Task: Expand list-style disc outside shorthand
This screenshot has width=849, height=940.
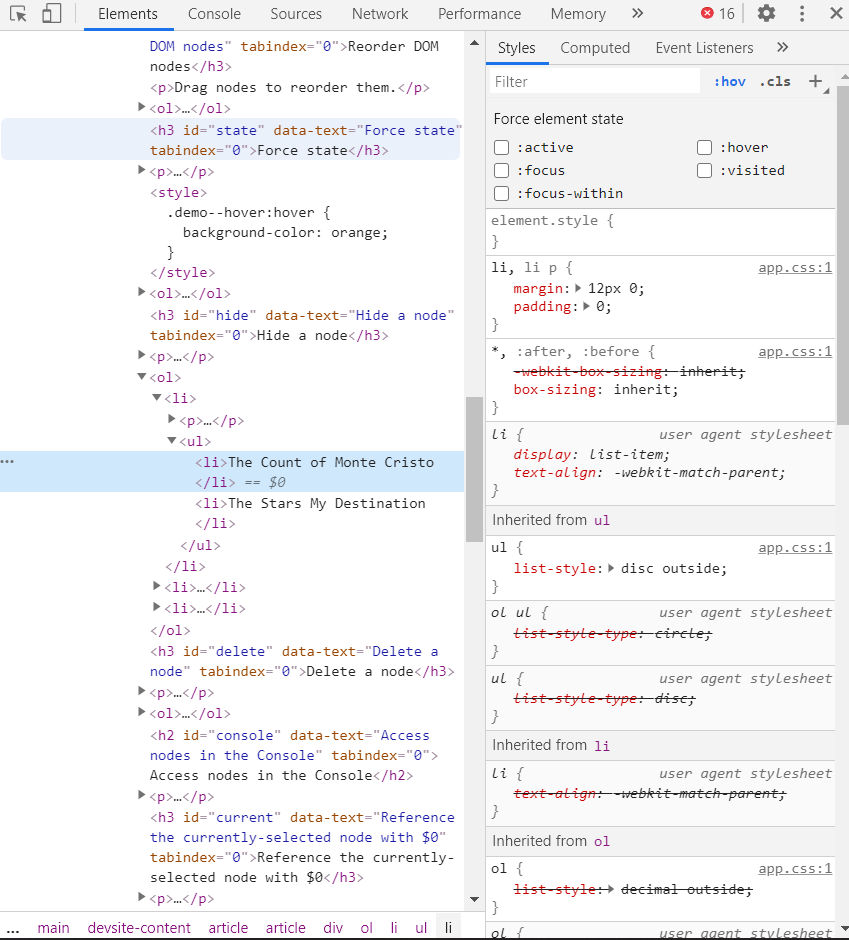Action: [611, 568]
